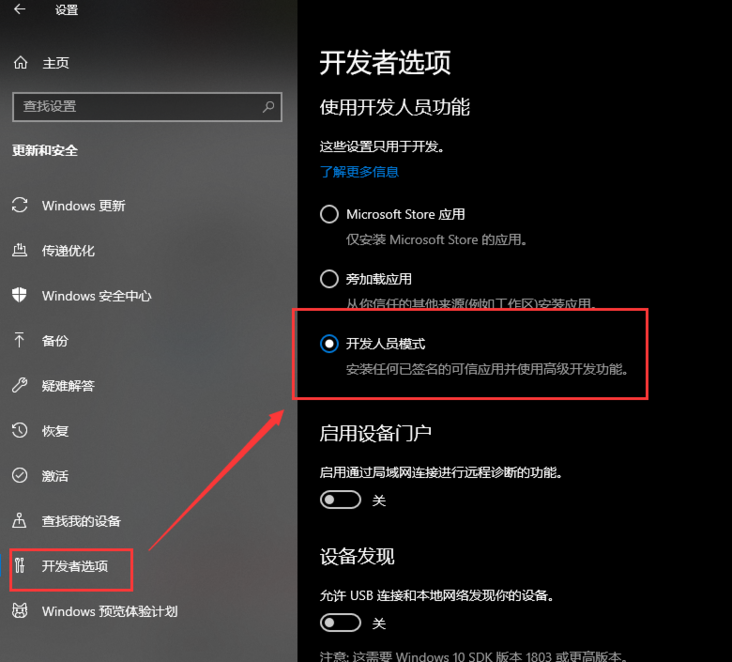Viewport: 732px width, 662px height.
Task: Click the 激活 checkmark circle icon
Action: pyautogui.click(x=20, y=475)
